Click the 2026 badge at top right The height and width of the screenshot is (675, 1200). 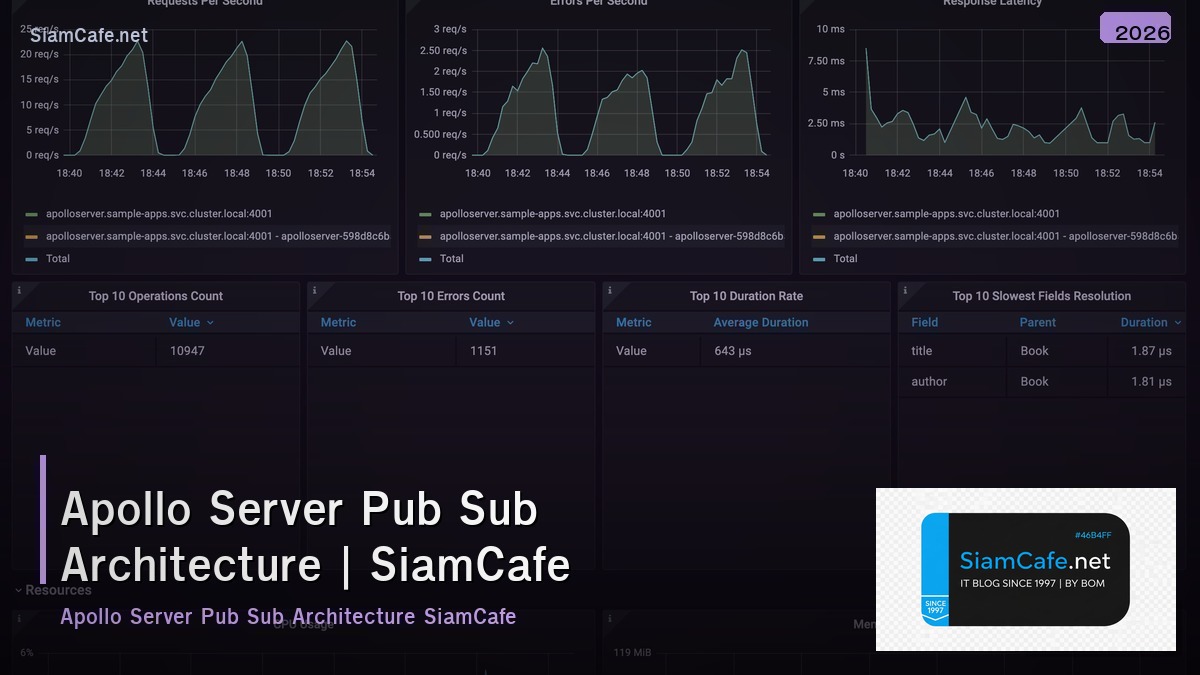1136,30
